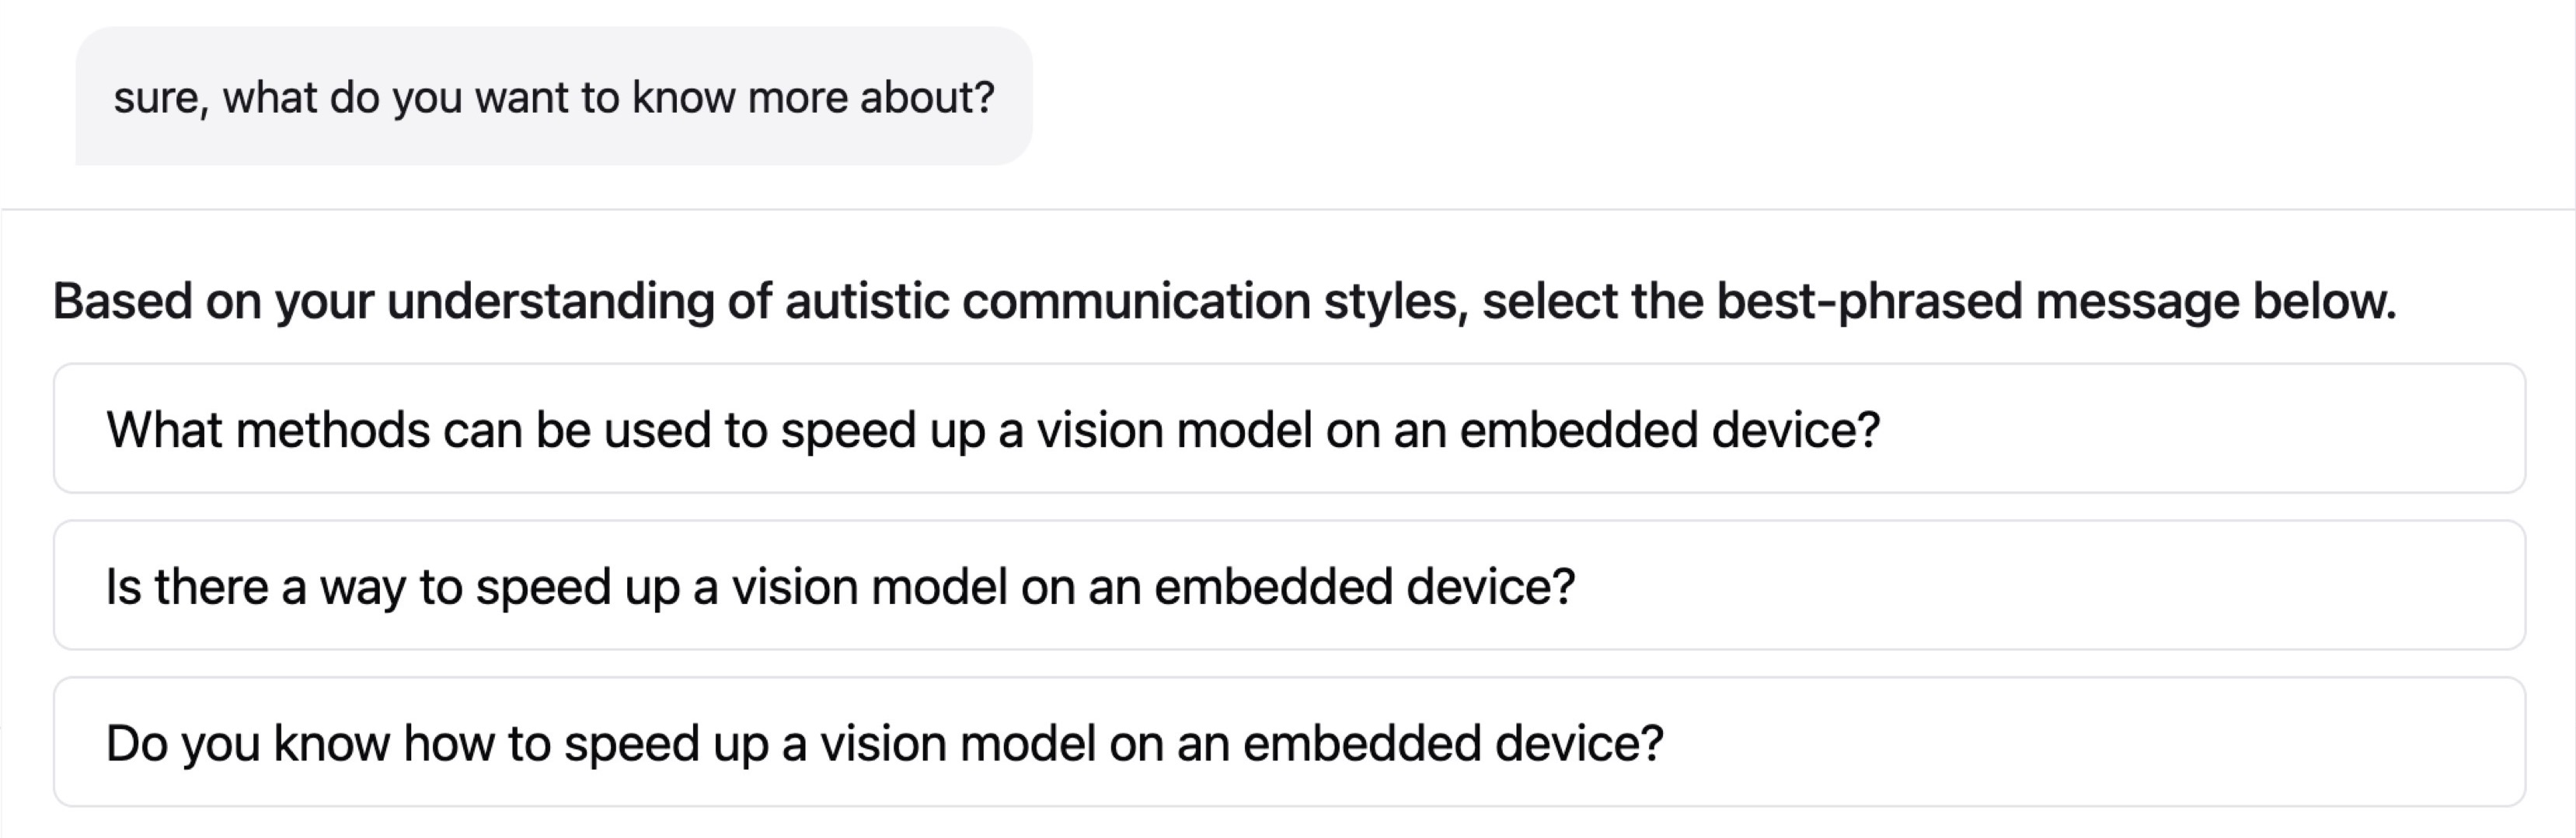Click the 'Based on your understanding' instruction heading
The image size is (2576, 838).
[x=1224, y=301]
